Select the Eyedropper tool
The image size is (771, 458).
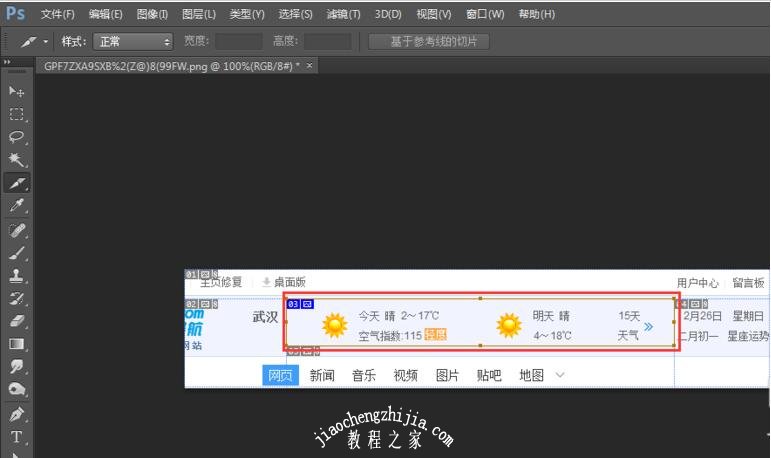(x=16, y=206)
